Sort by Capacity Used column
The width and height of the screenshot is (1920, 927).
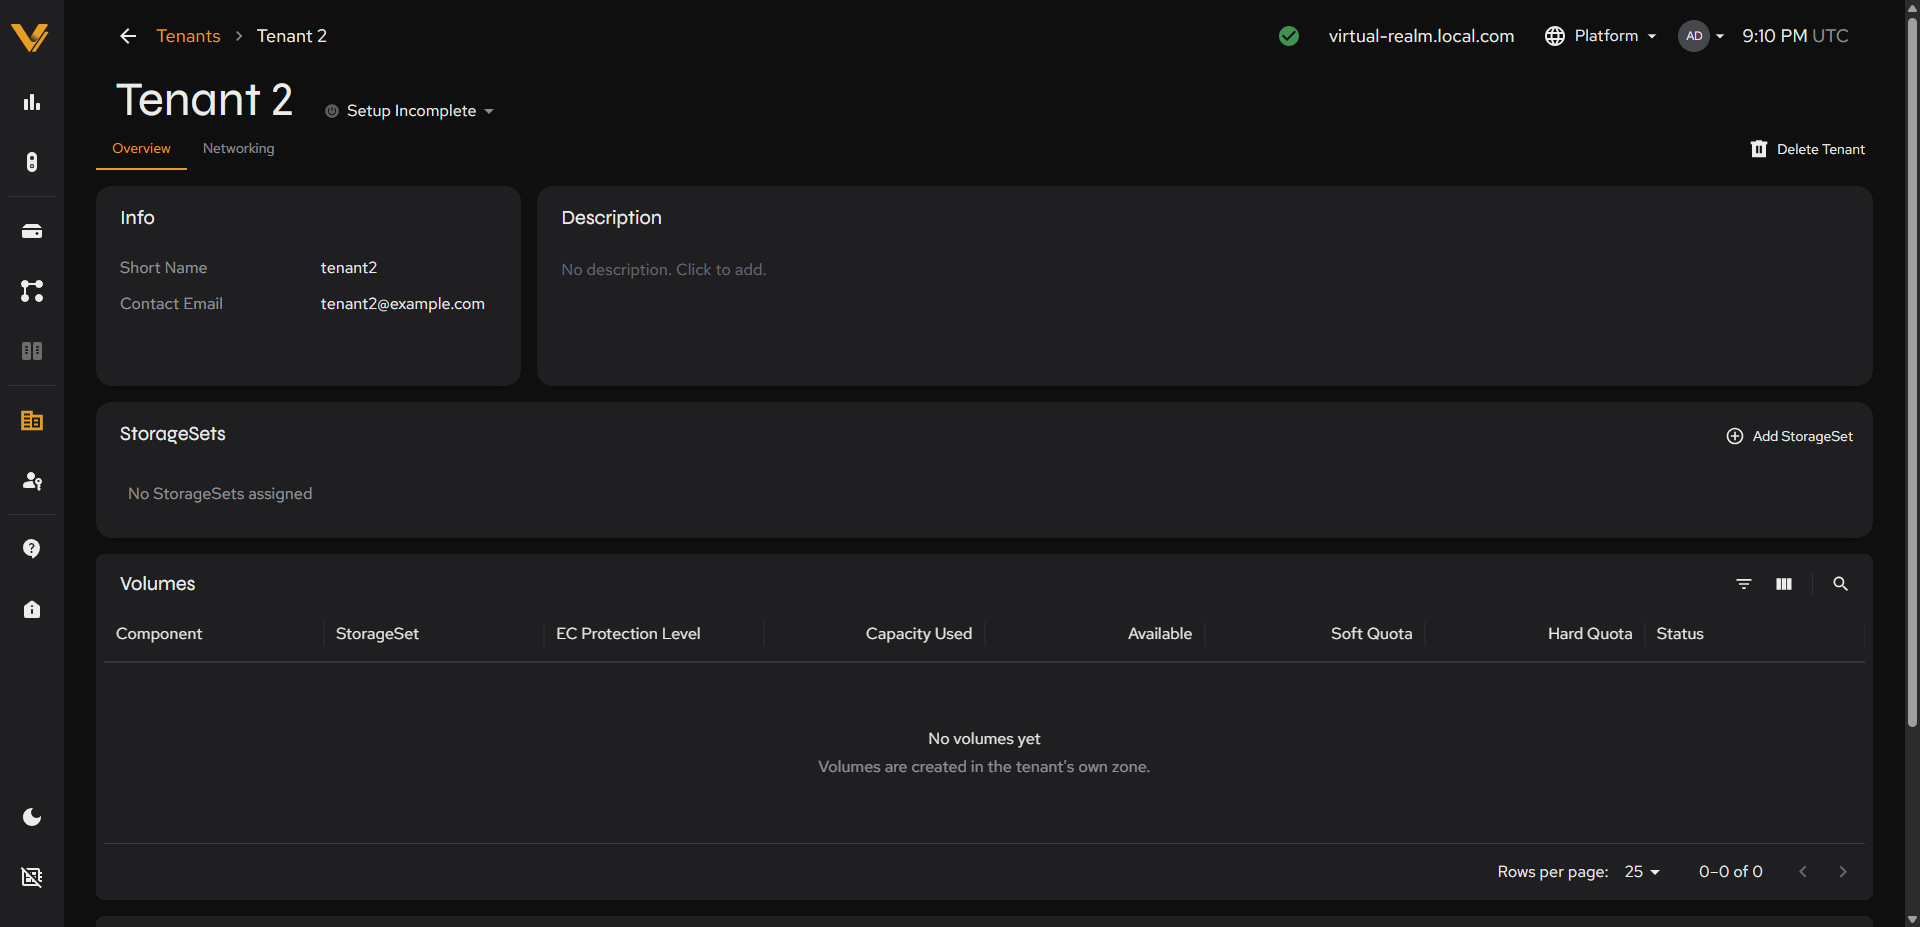pos(919,634)
